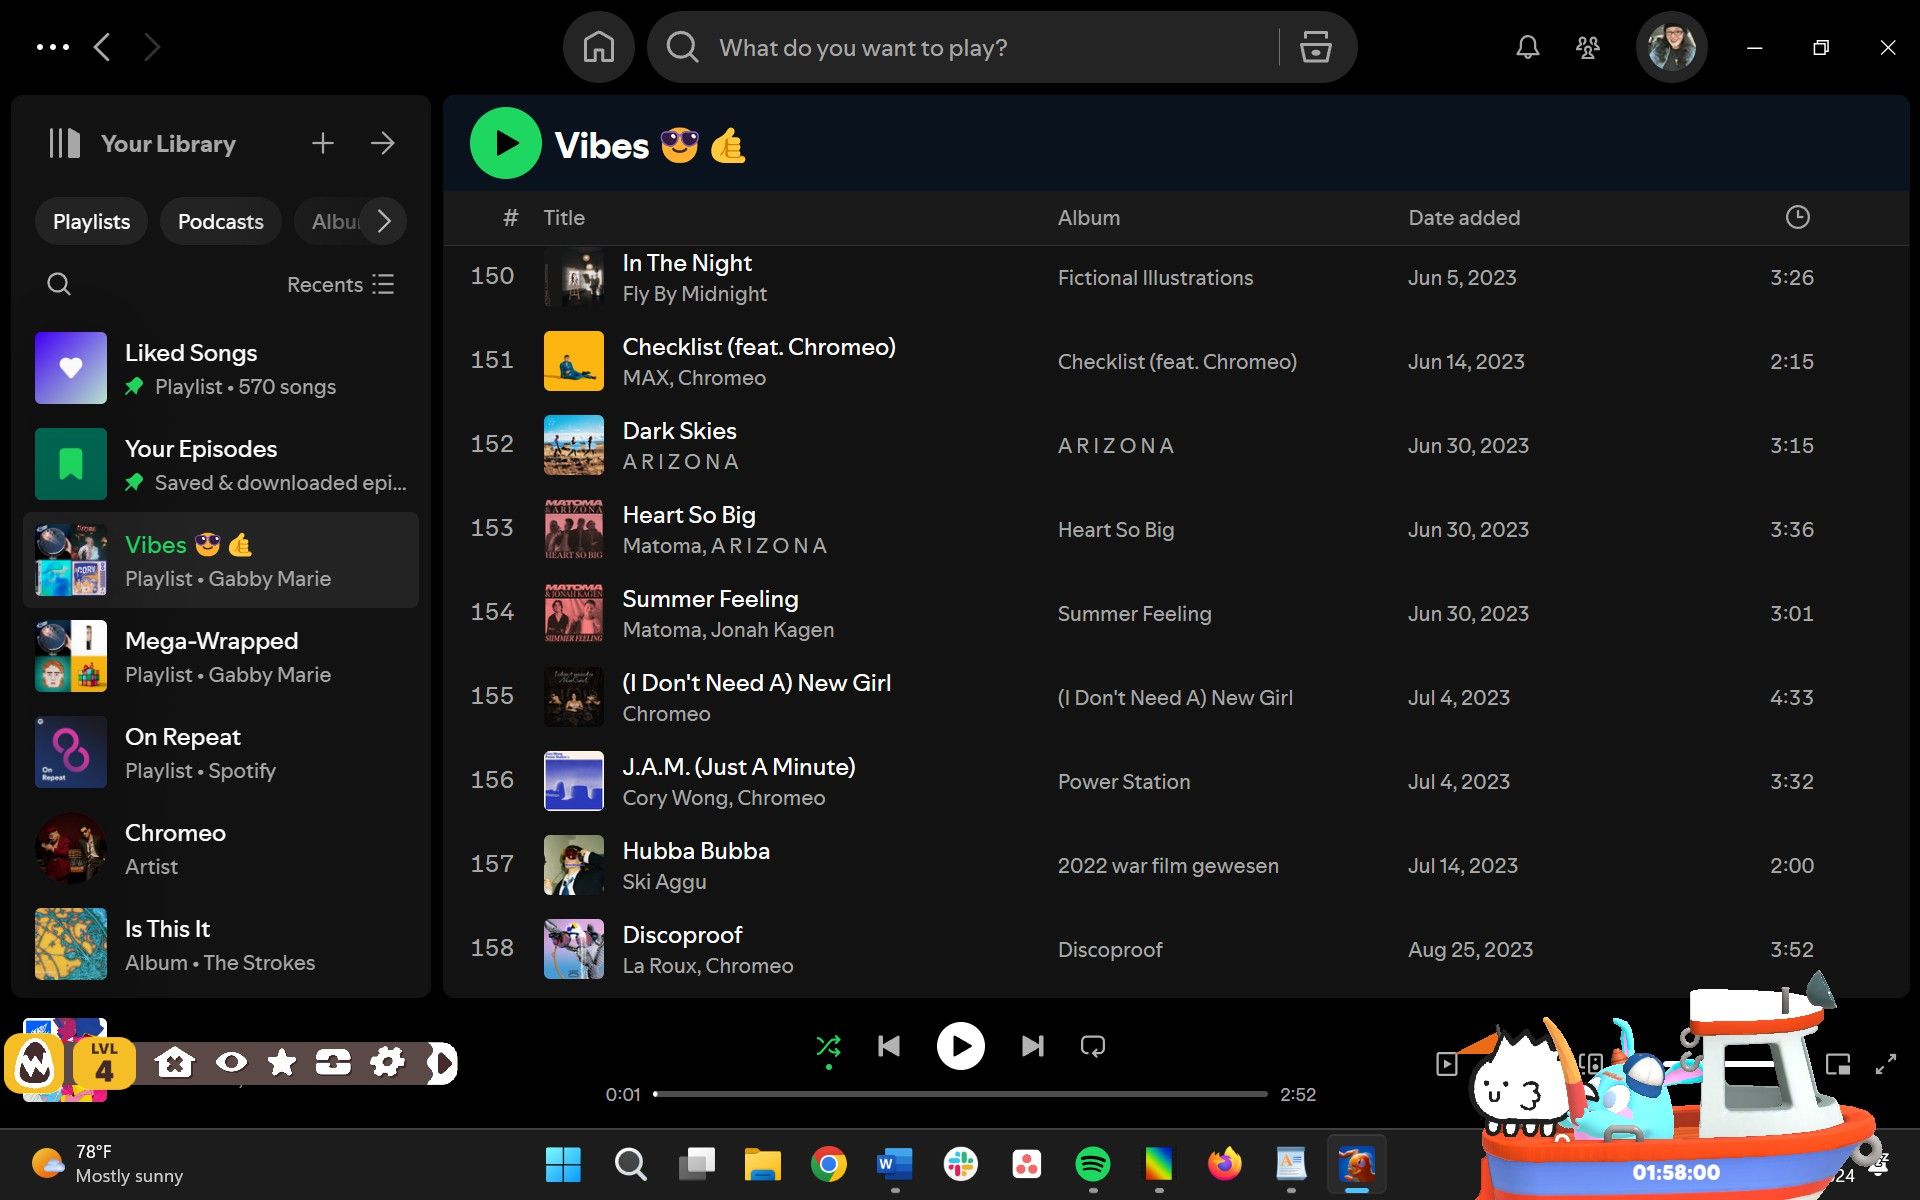Click the egg icon in overlay widget
Viewport: 1920px width, 1200px height.
[36, 1063]
